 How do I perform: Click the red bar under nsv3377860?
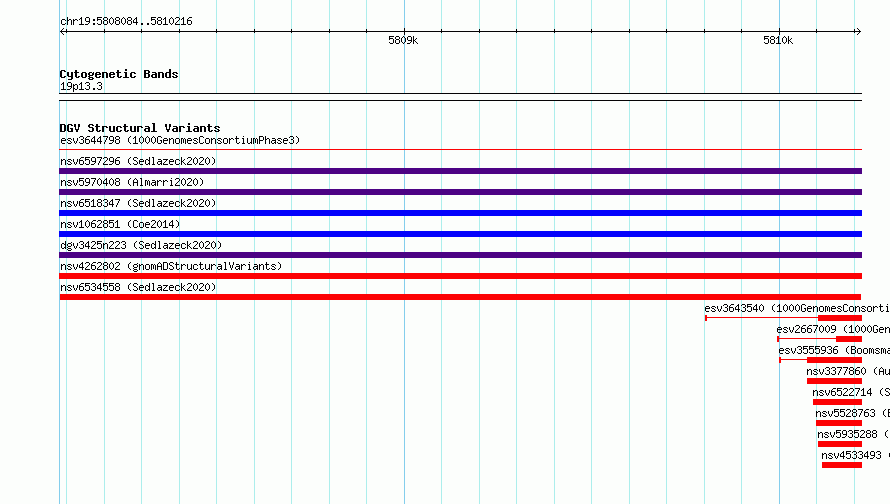[834, 381]
